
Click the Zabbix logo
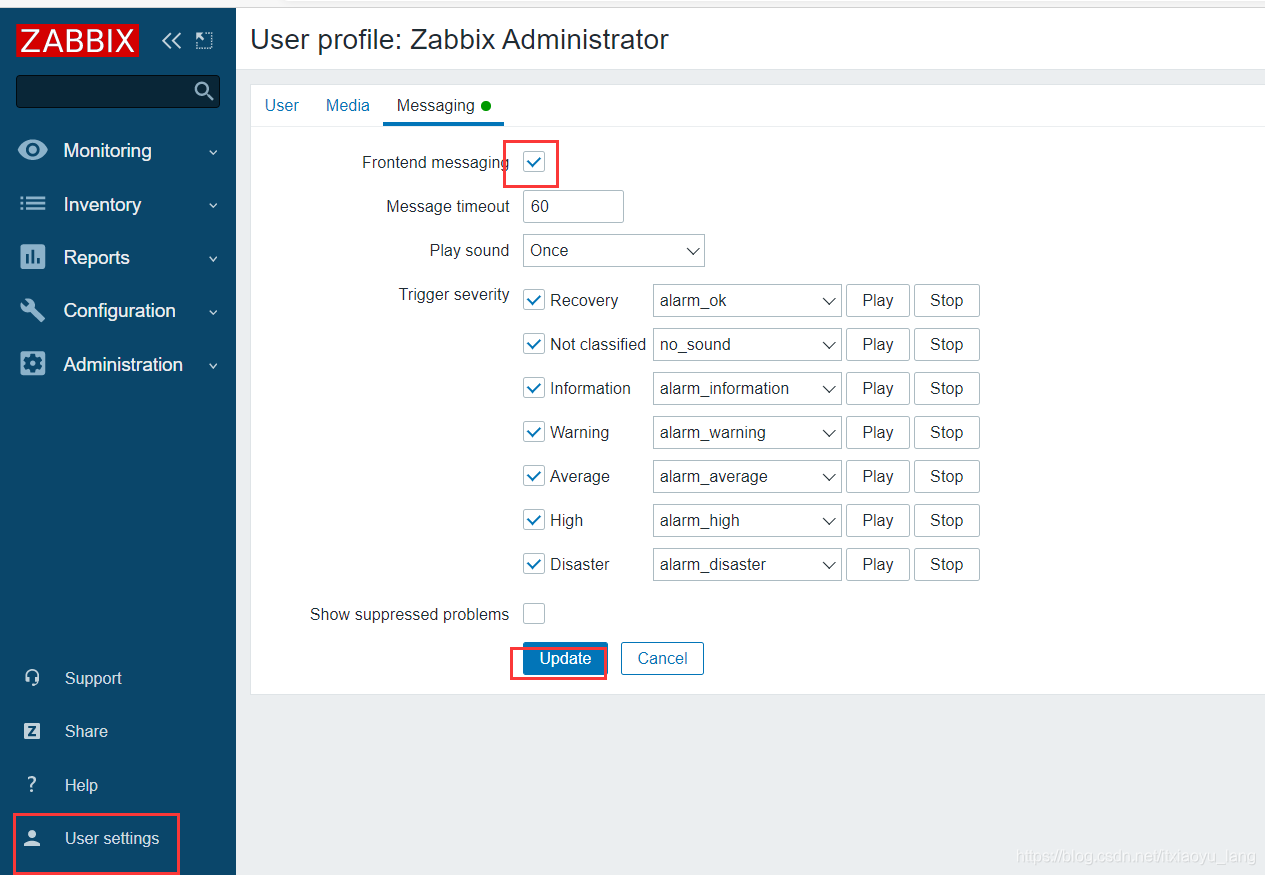point(77,41)
